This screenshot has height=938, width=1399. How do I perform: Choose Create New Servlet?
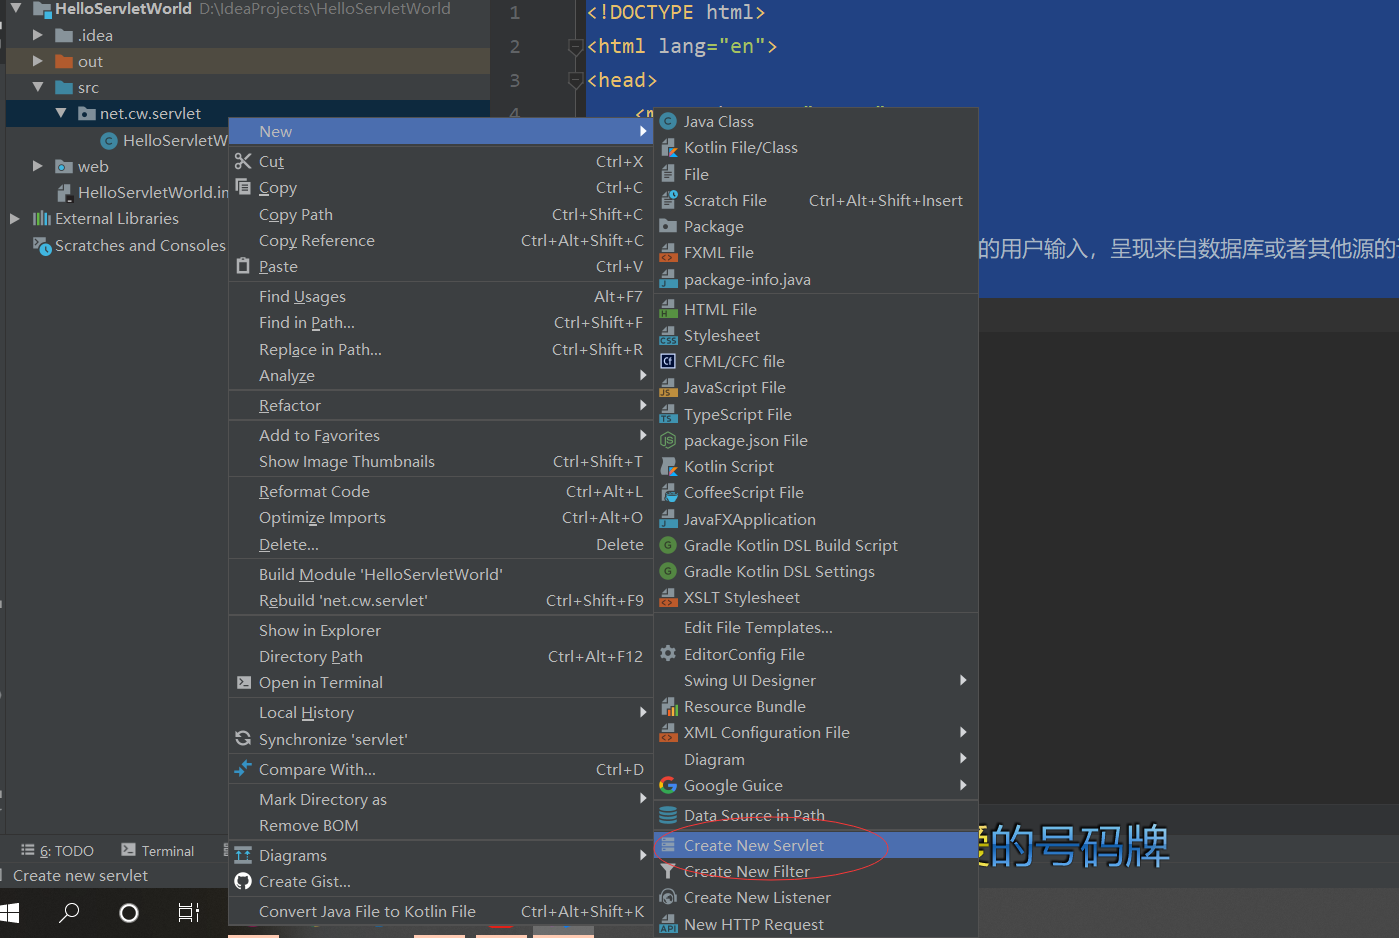(816, 845)
